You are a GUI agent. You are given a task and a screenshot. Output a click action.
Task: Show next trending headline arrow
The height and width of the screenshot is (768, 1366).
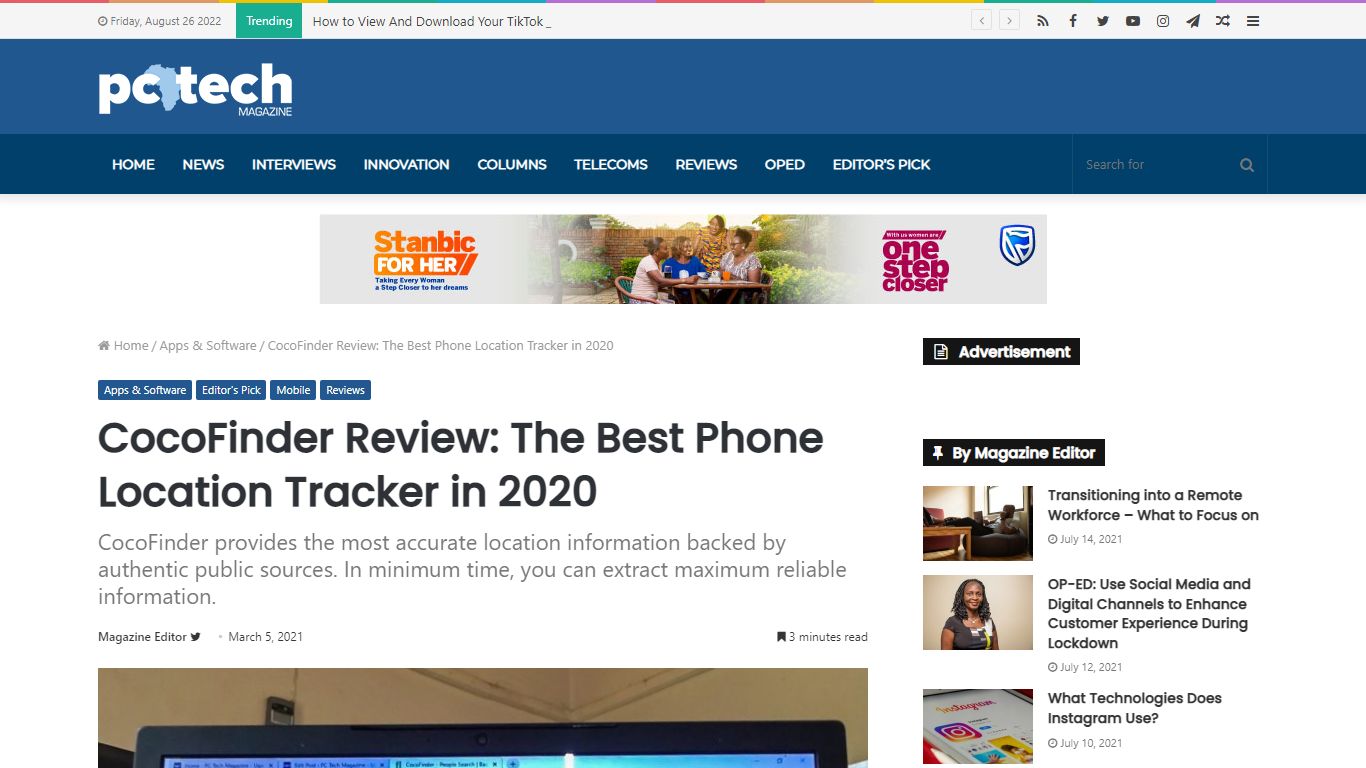pyautogui.click(x=1010, y=21)
